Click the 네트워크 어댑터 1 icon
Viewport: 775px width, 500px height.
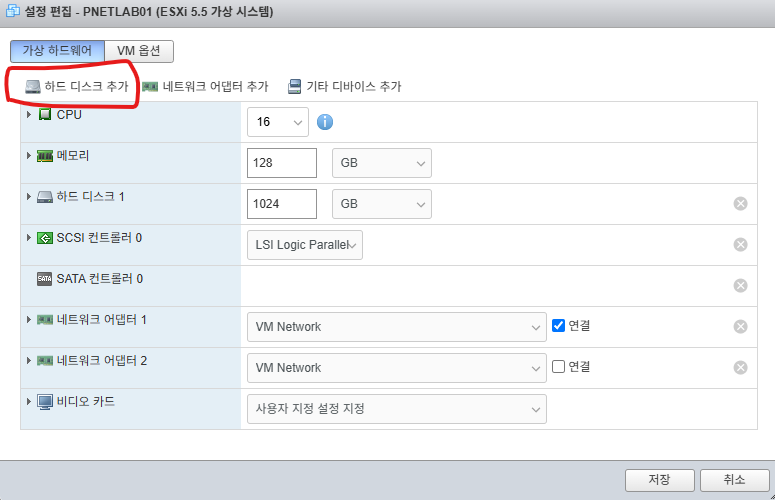tap(45, 320)
